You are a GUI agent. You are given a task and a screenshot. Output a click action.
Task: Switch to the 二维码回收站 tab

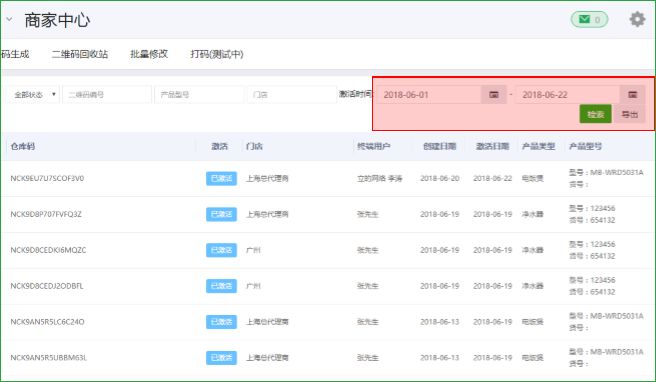click(80, 54)
